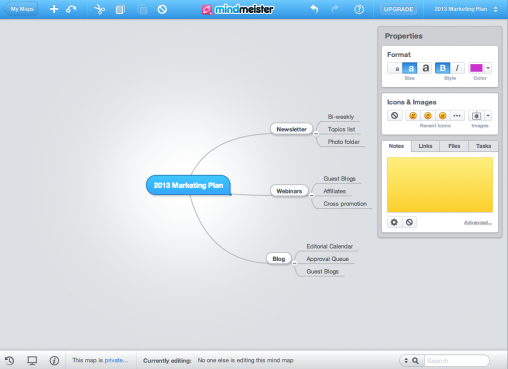Select Guest Blogs under Webinars

pos(339,179)
